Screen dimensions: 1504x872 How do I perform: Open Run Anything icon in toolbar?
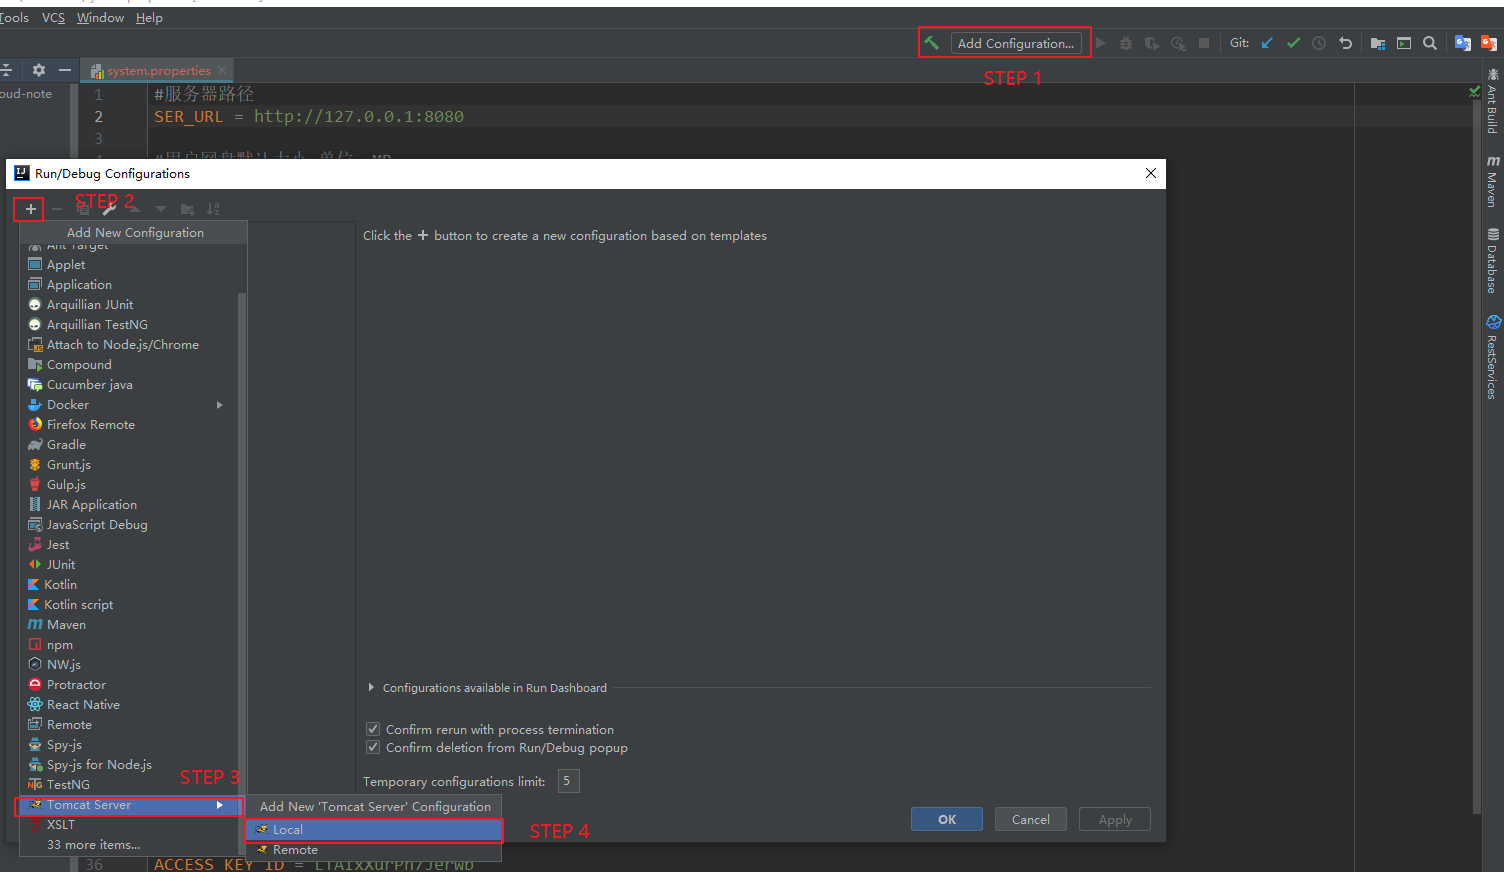click(x=1404, y=43)
